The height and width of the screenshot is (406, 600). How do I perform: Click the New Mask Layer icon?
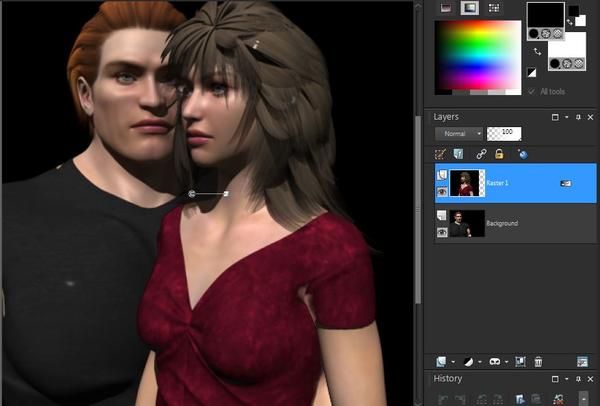click(495, 361)
